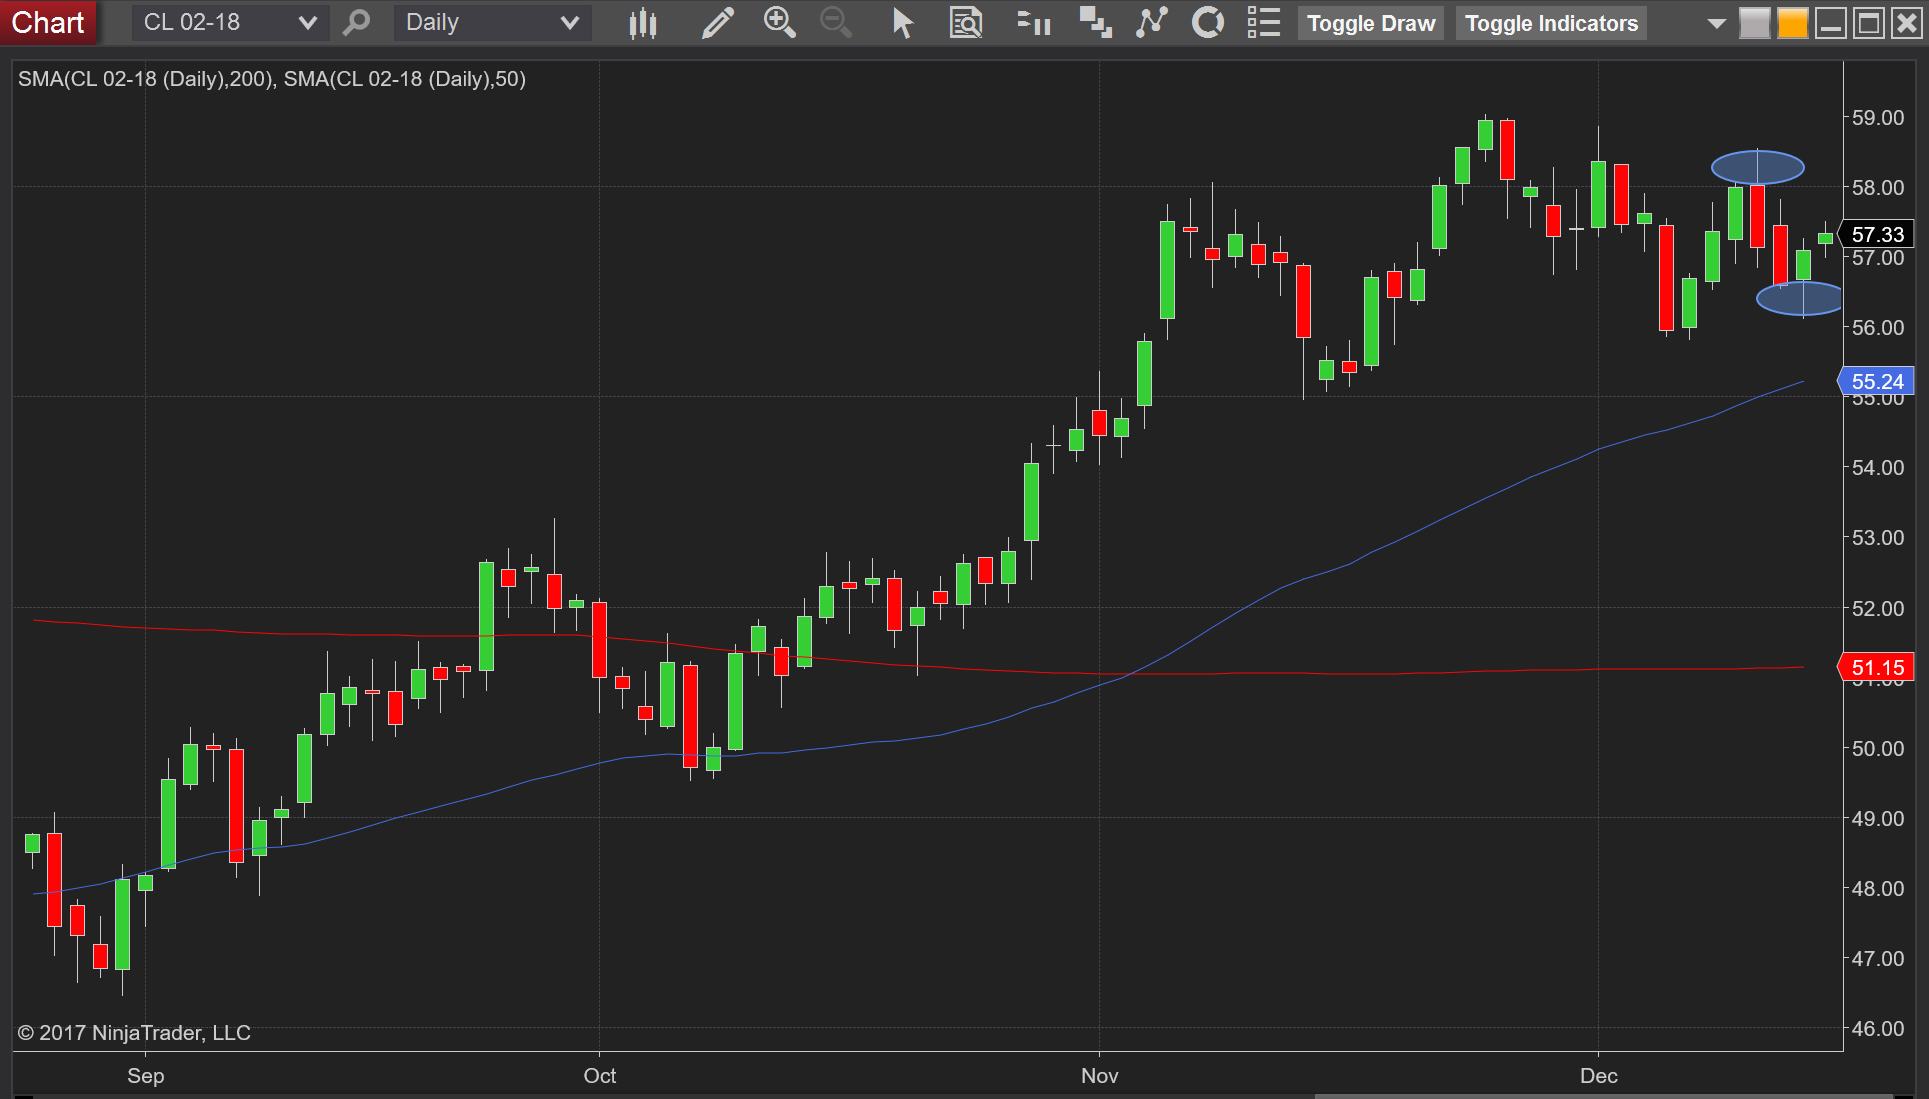Open the CL 02-18 instrument dropdown
1929x1099 pixels.
coord(230,22)
